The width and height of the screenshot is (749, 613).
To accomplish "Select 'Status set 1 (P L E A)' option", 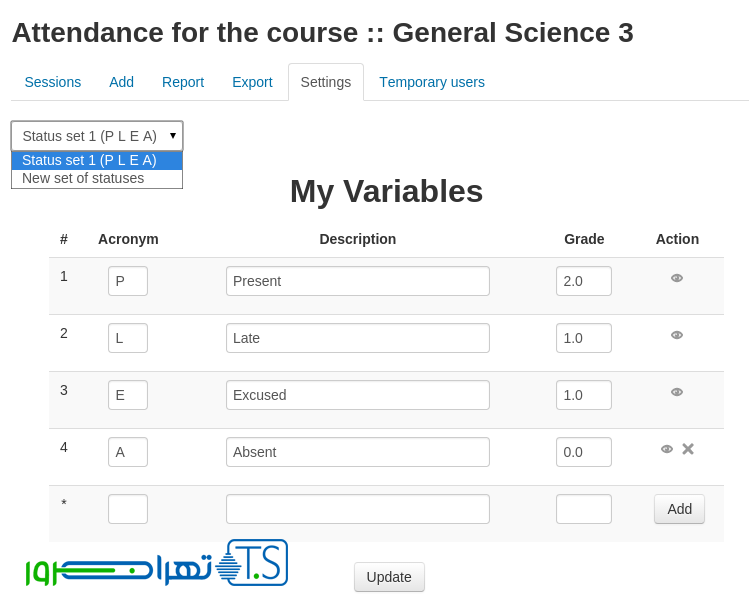I will pyautogui.click(x=96, y=160).
